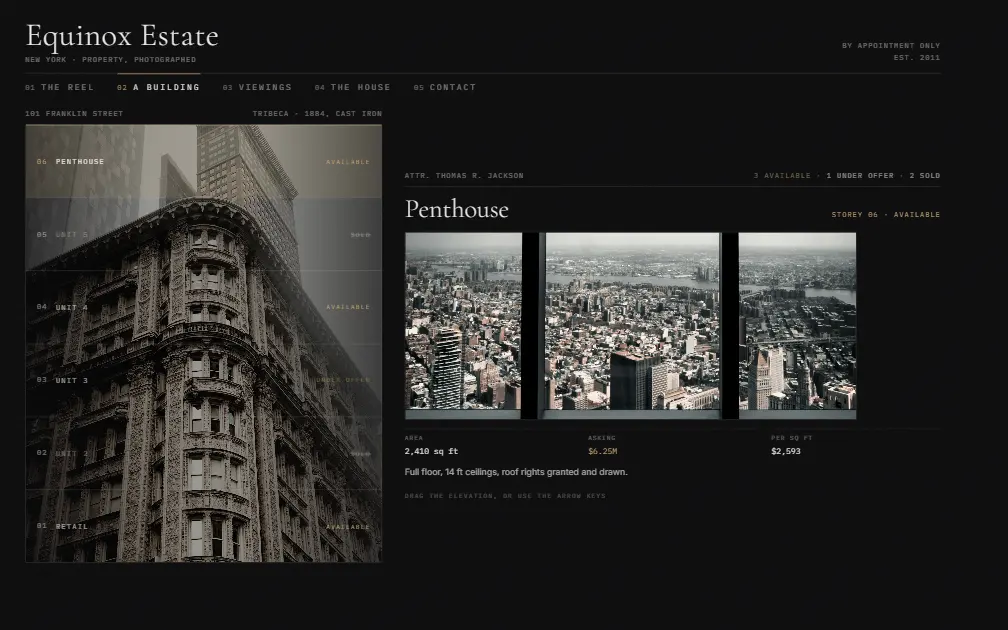Click the Equinox Estate site title
The width and height of the screenshot is (1008, 630).
122,36
